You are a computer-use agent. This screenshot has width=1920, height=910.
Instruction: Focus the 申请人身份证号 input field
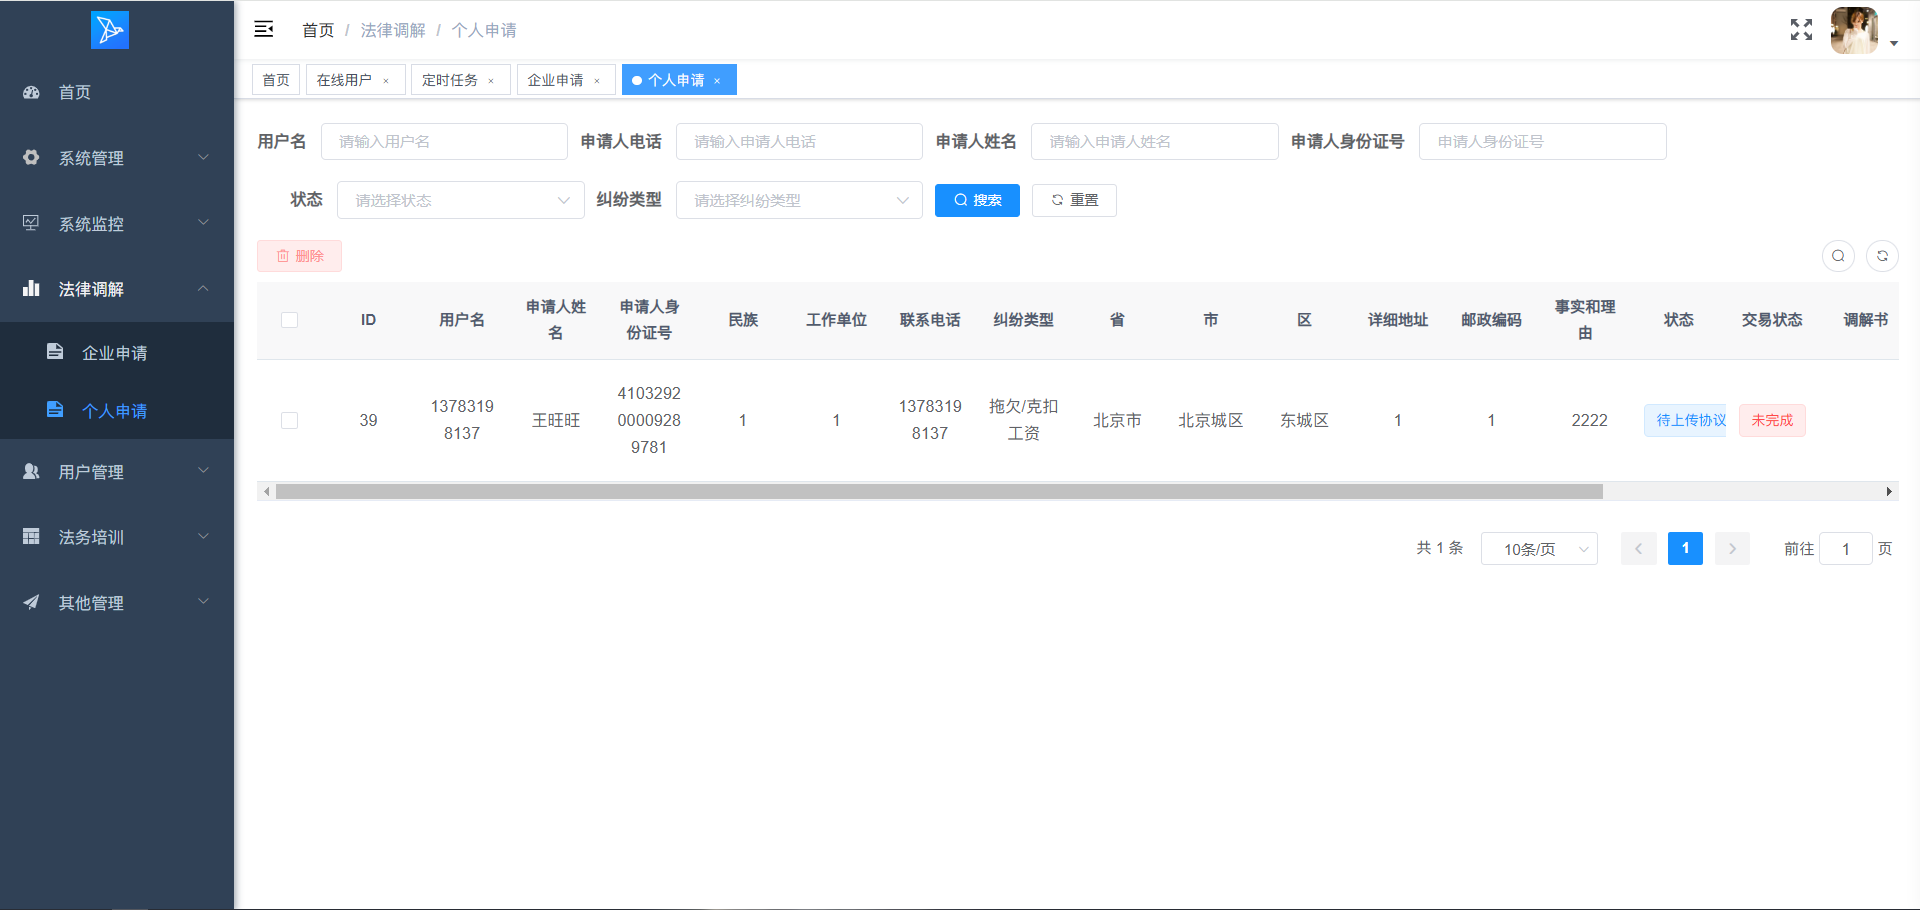tap(1543, 141)
